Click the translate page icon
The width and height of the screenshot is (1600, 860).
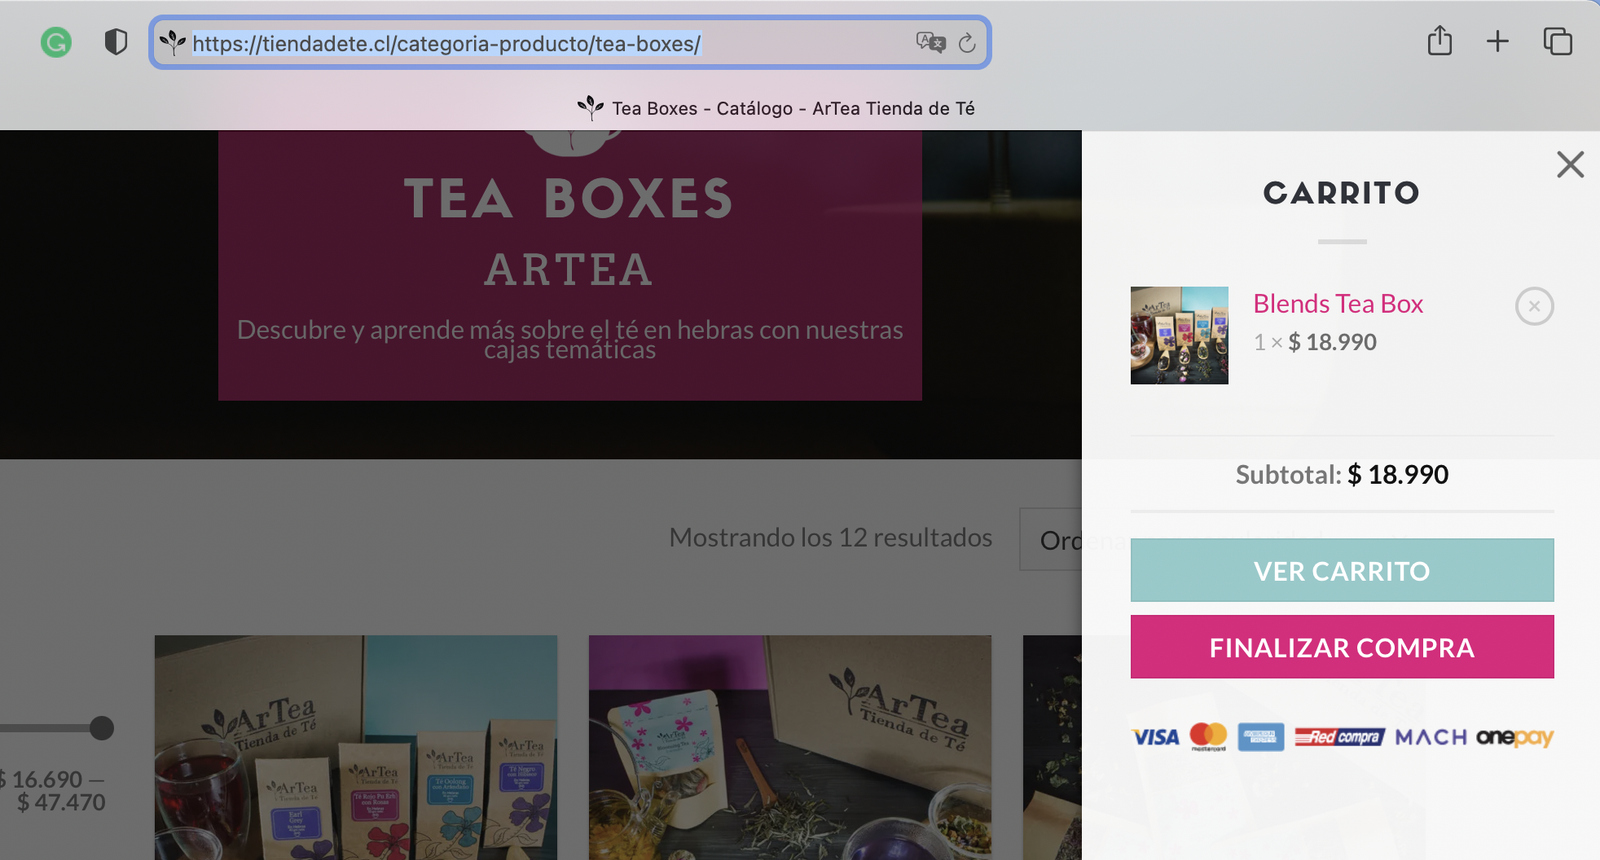[930, 42]
